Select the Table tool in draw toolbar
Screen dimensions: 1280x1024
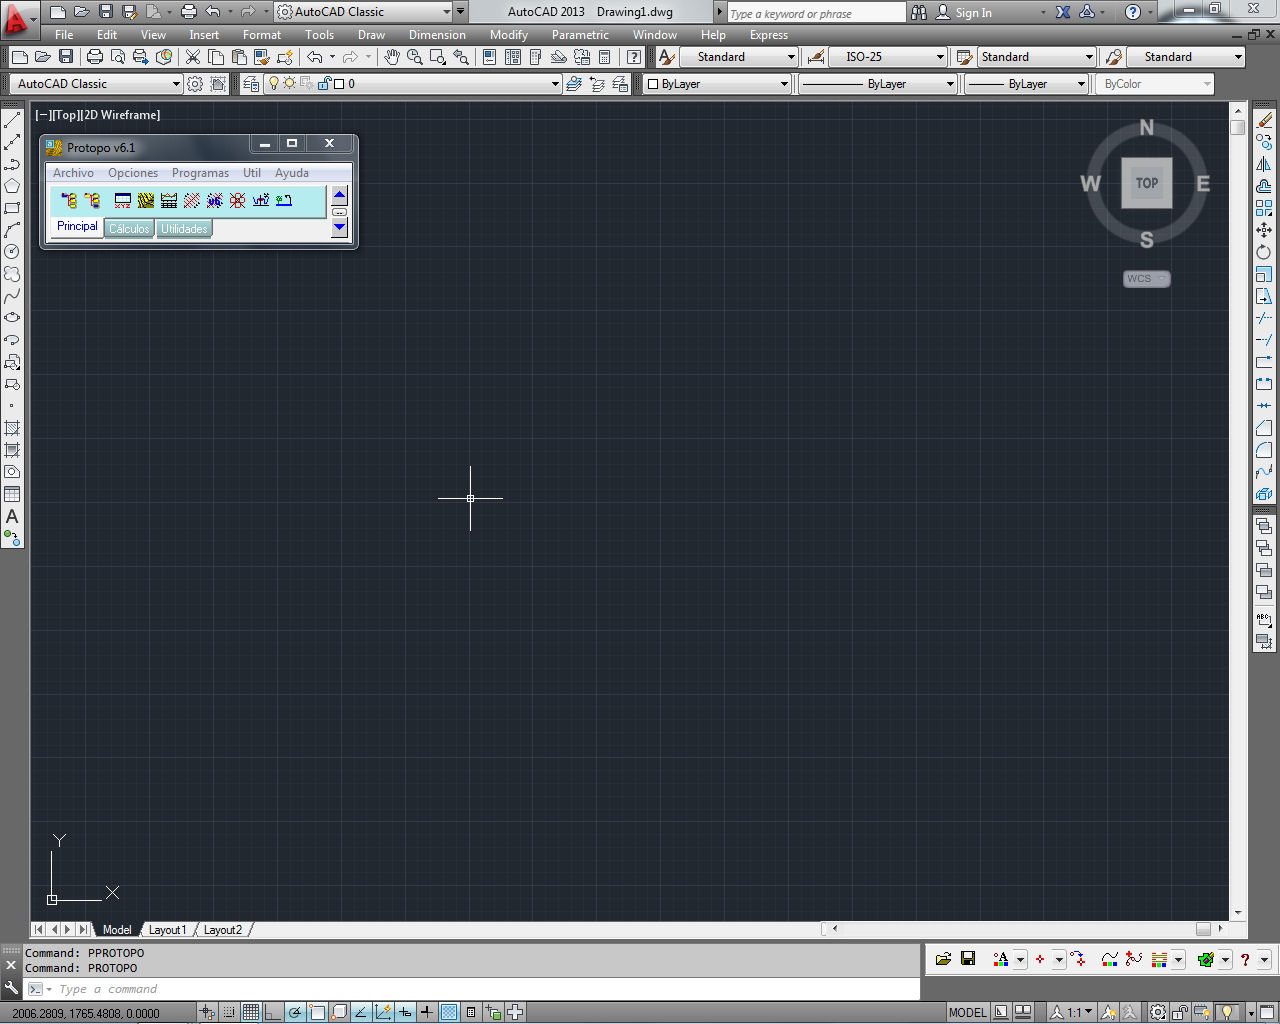pyautogui.click(x=12, y=494)
